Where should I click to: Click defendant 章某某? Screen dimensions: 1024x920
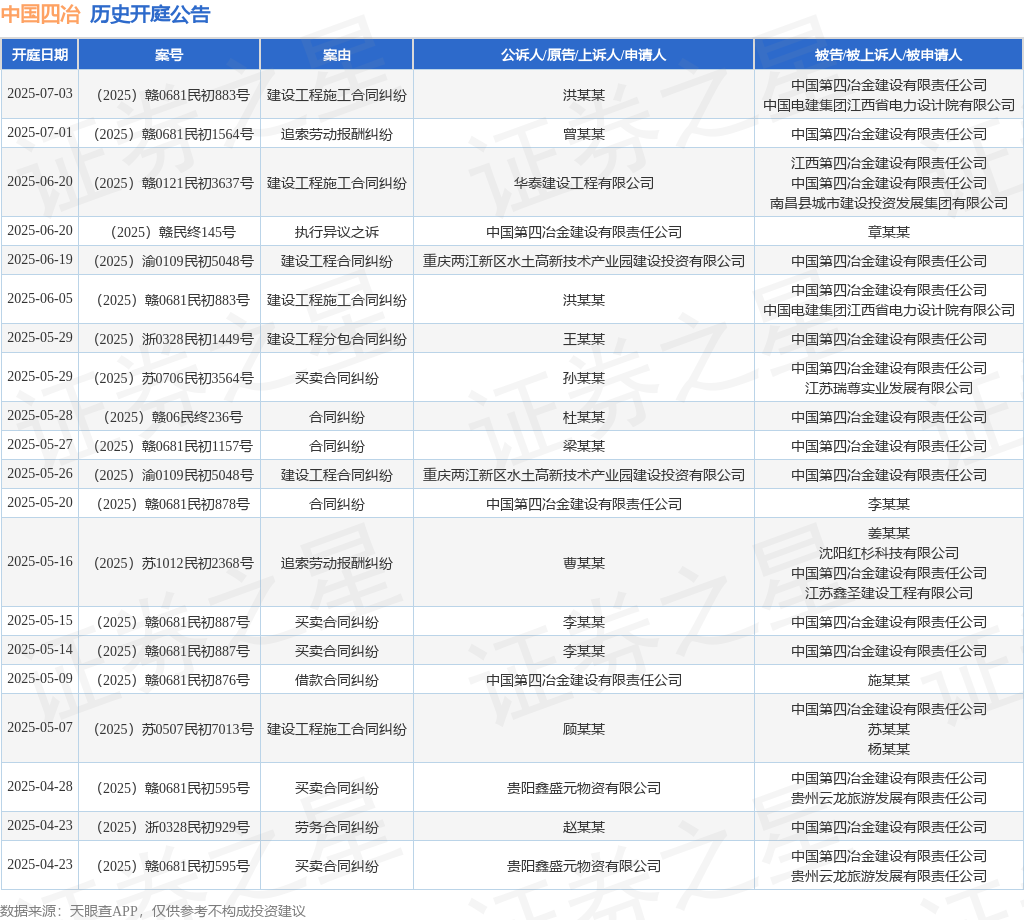[889, 232]
